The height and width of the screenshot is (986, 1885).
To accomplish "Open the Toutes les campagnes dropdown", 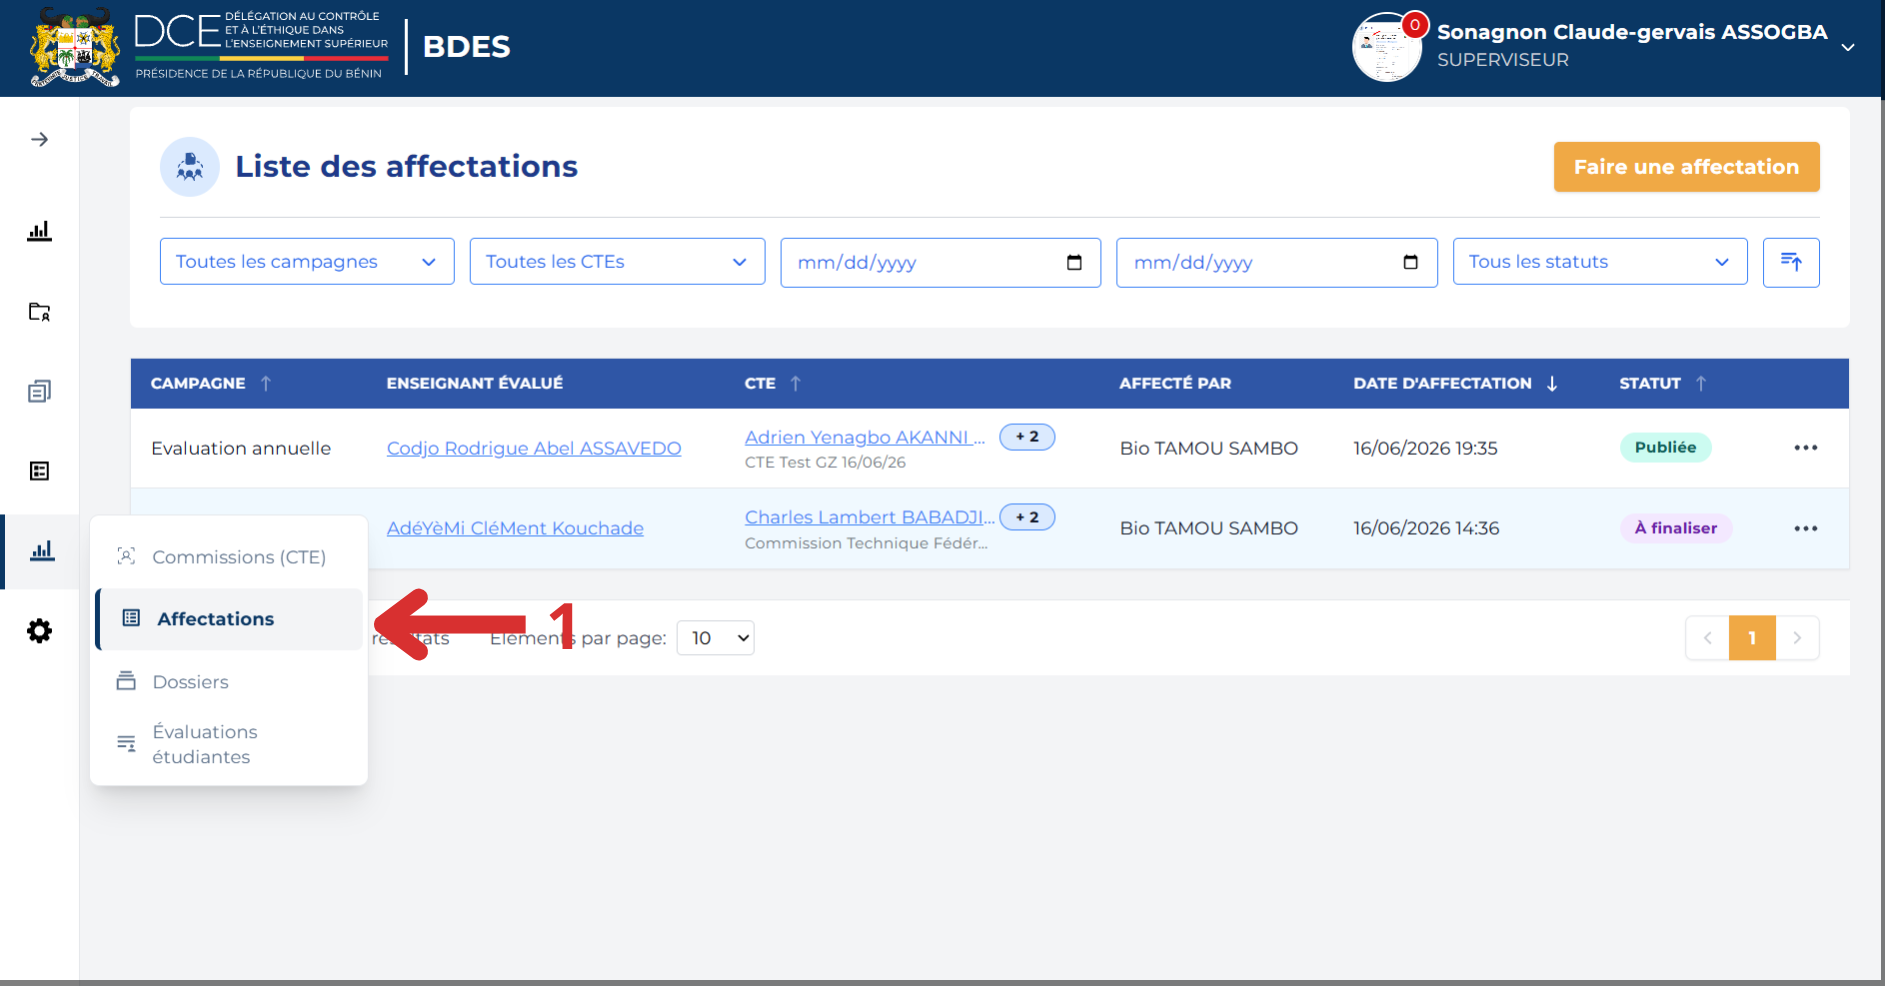I will point(307,261).
